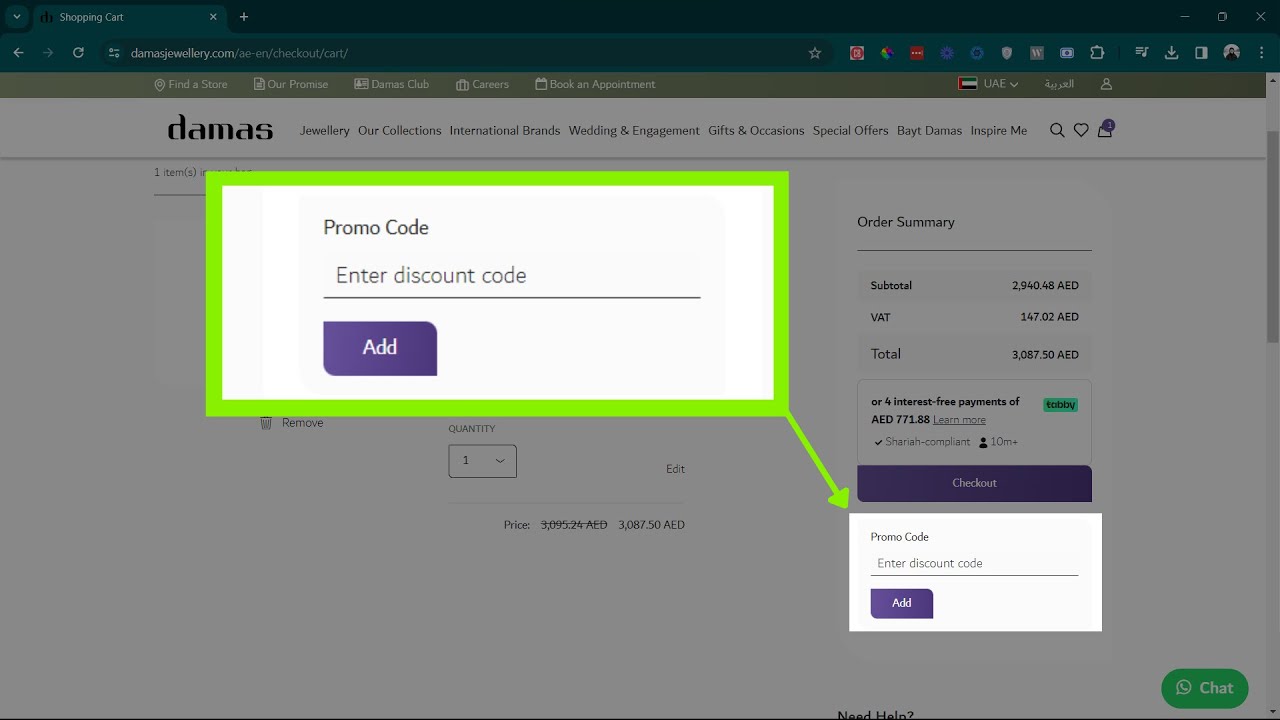Click the Tabby Learn more link

(x=959, y=420)
